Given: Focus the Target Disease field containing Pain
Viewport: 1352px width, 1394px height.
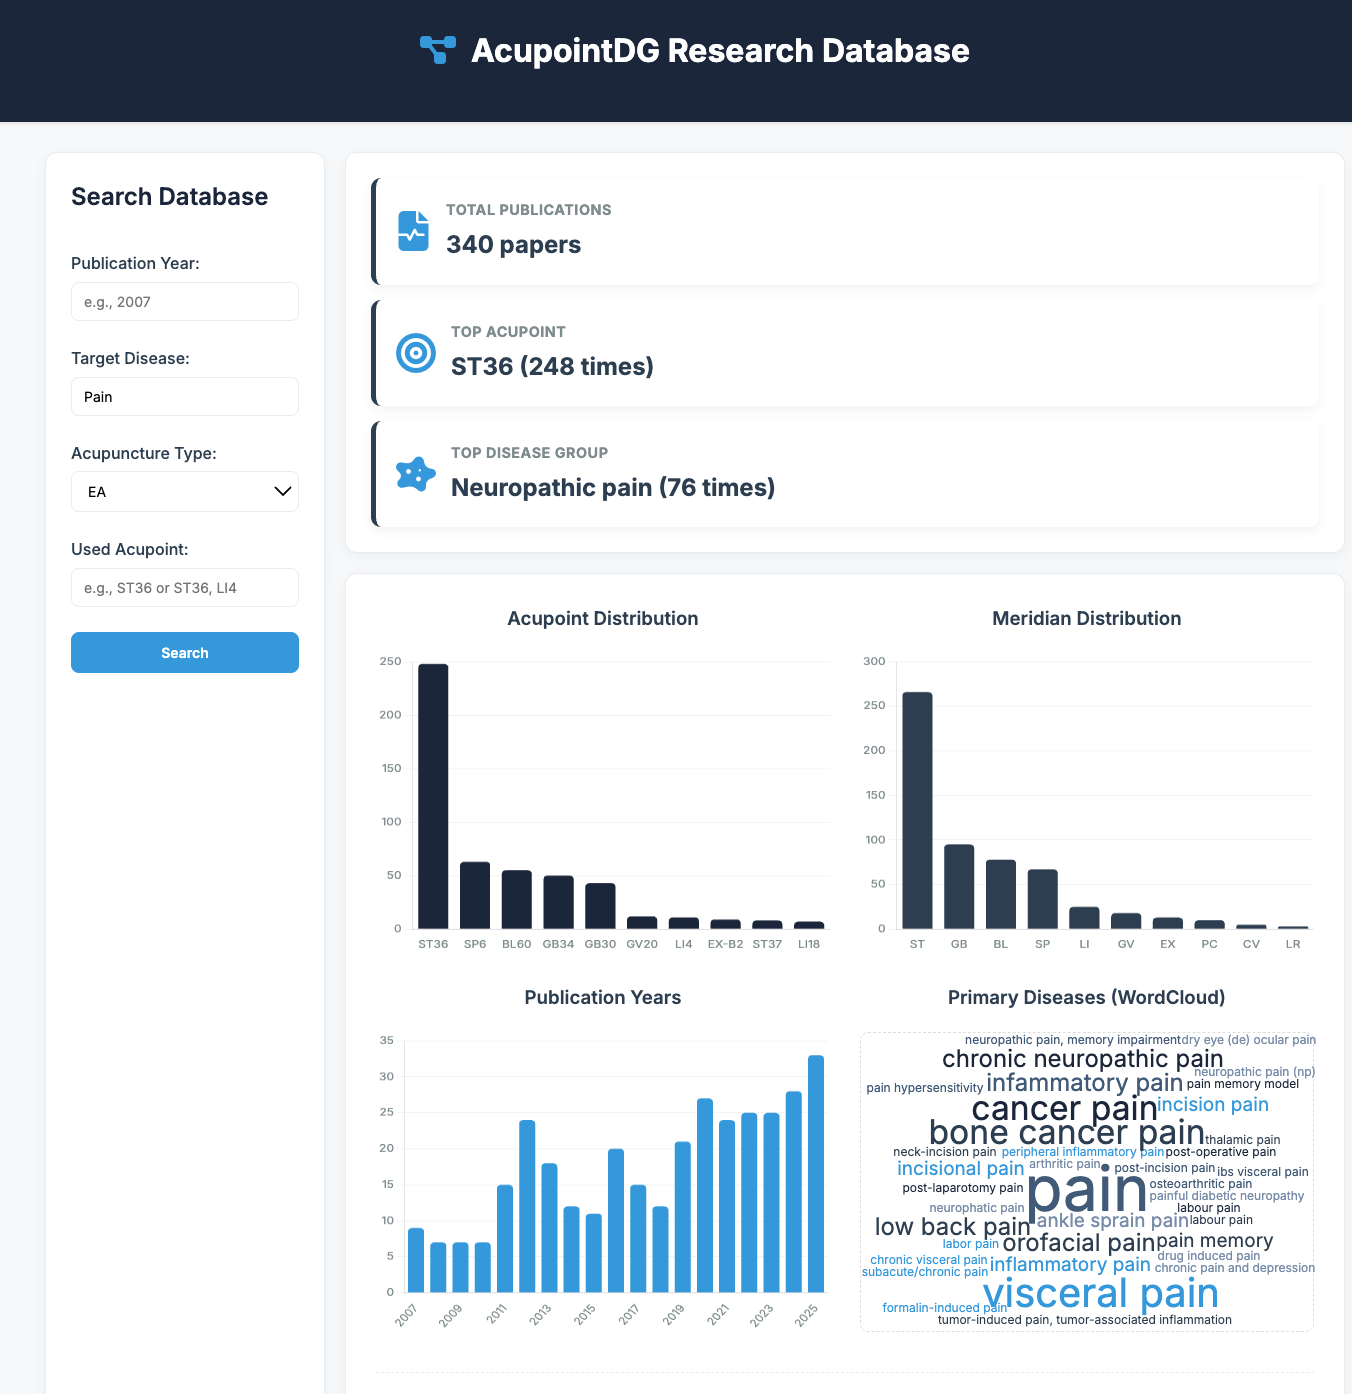Looking at the screenshot, I should [x=184, y=397].
